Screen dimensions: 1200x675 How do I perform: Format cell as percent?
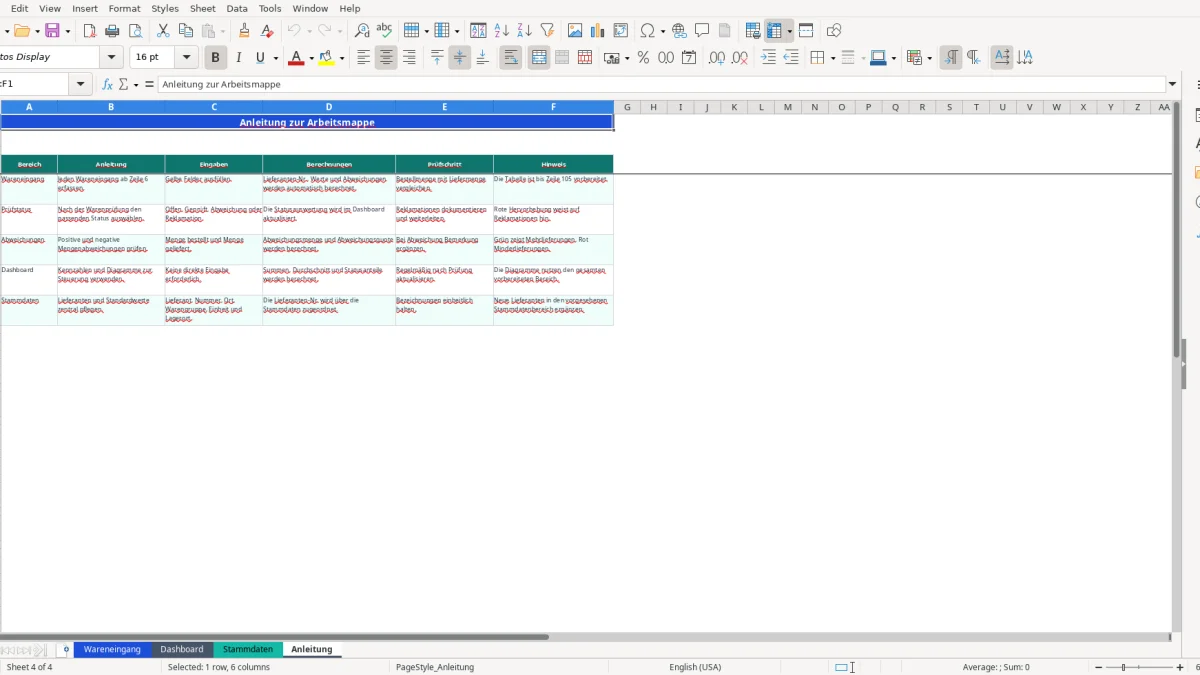(643, 58)
